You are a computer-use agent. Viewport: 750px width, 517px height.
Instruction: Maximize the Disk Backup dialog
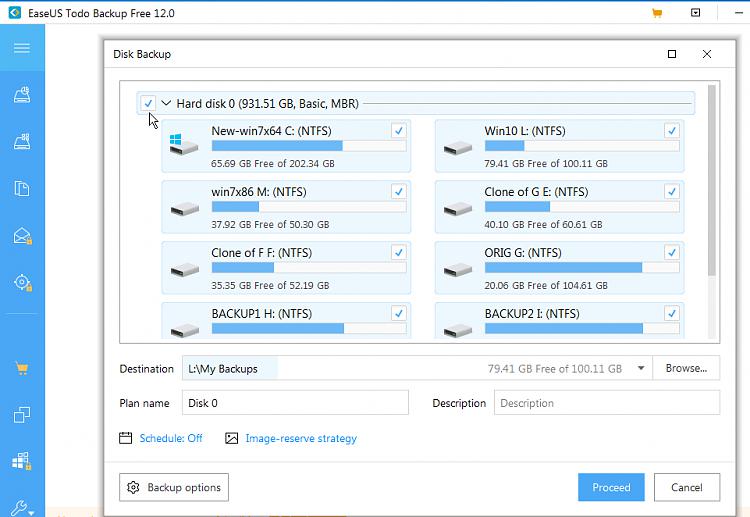click(672, 54)
